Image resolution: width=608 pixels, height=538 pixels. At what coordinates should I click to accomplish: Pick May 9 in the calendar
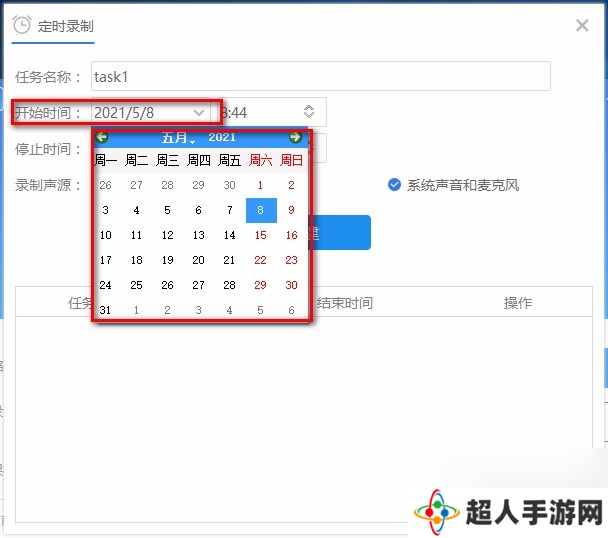tap(291, 210)
